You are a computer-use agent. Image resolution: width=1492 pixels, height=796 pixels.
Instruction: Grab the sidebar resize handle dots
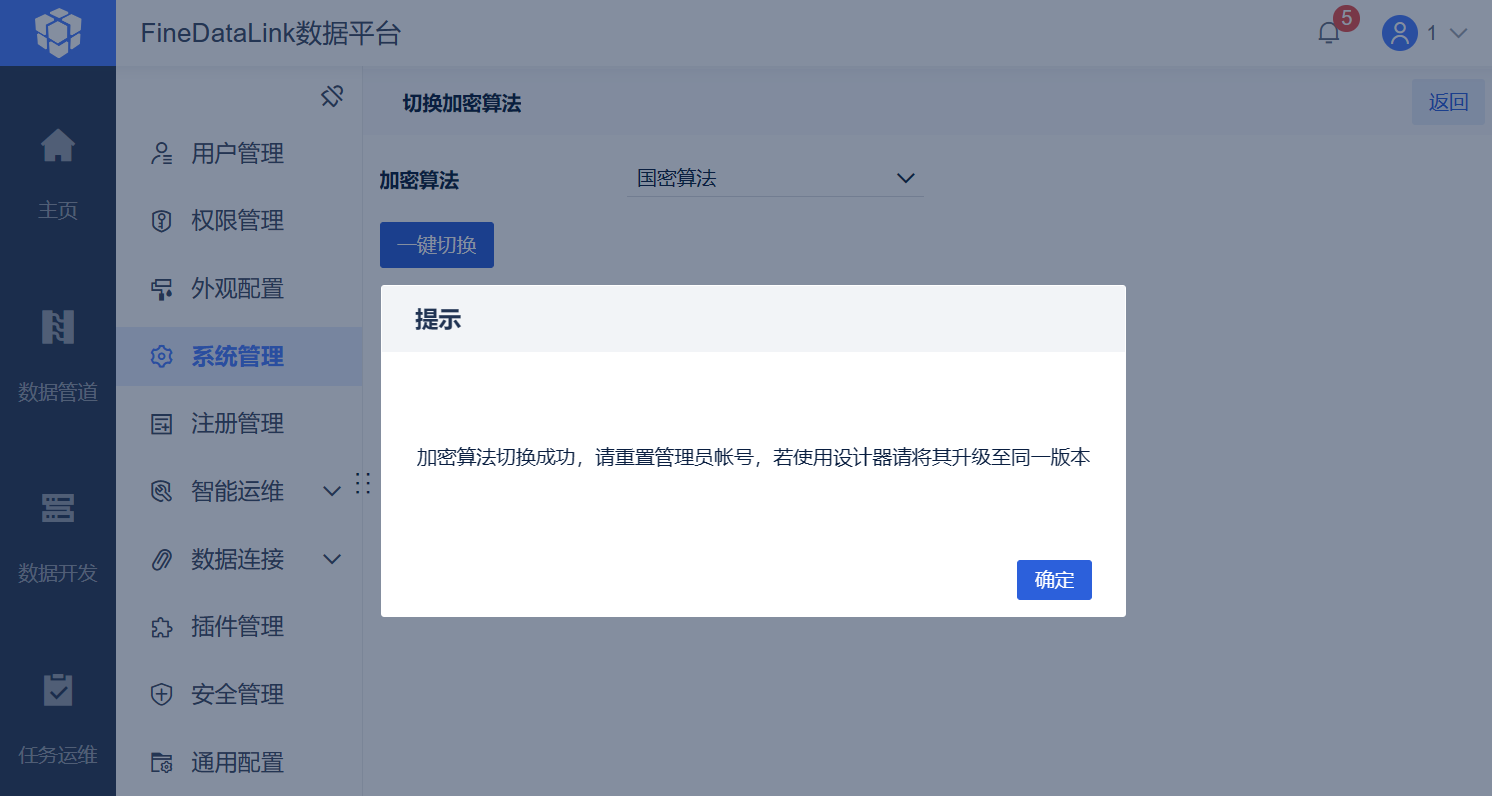pos(363,484)
